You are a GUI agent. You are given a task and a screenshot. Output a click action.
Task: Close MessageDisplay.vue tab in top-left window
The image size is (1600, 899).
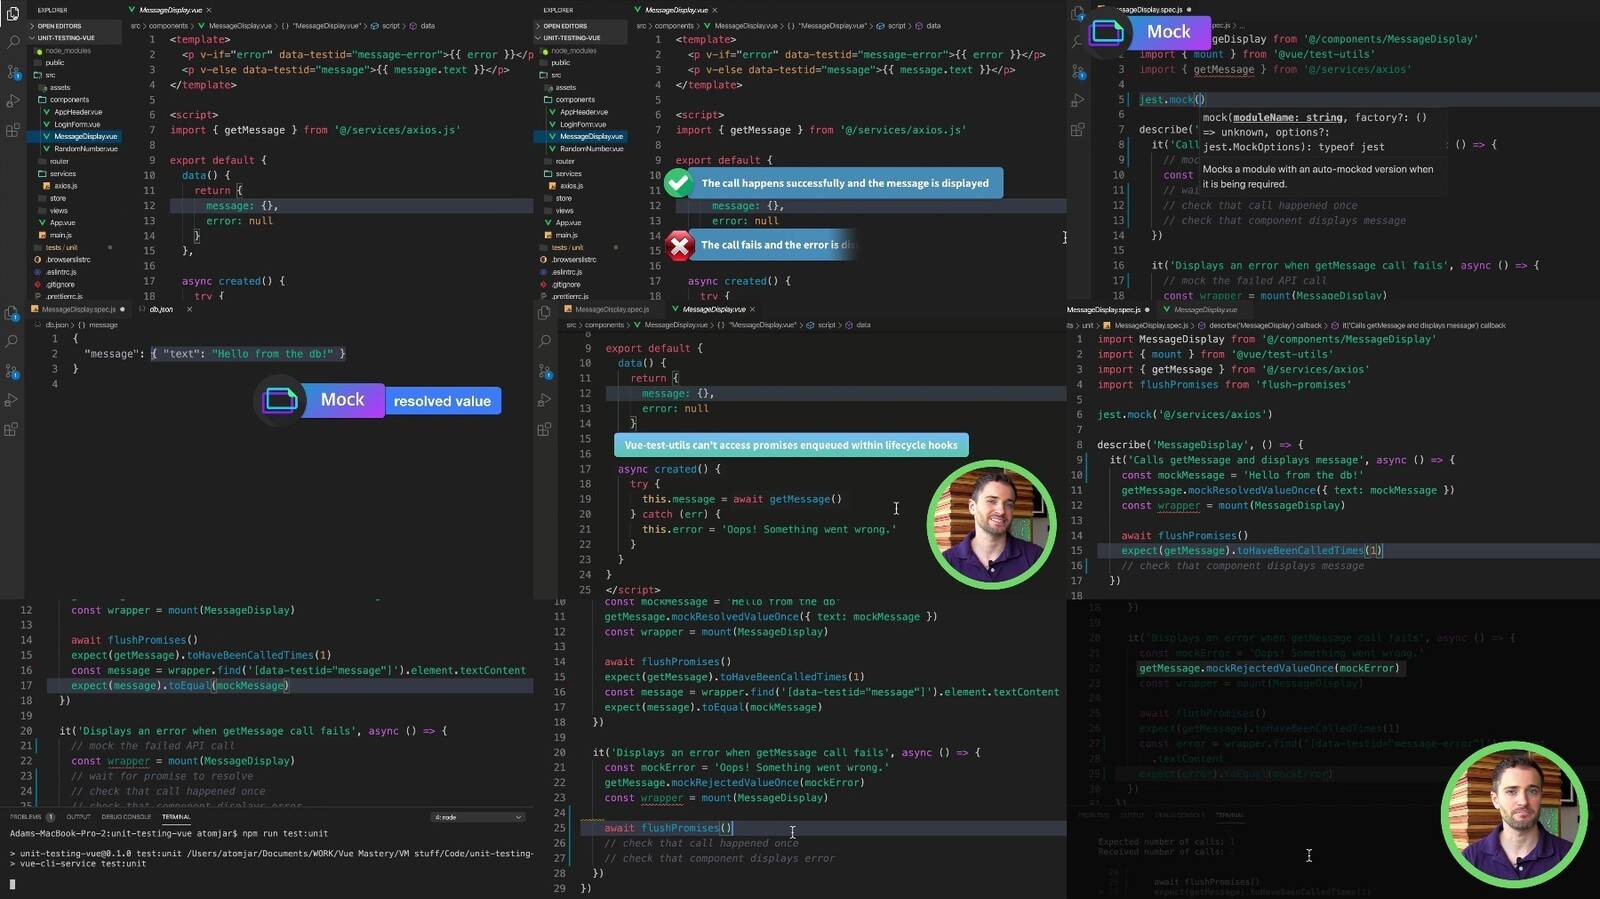tap(209, 10)
